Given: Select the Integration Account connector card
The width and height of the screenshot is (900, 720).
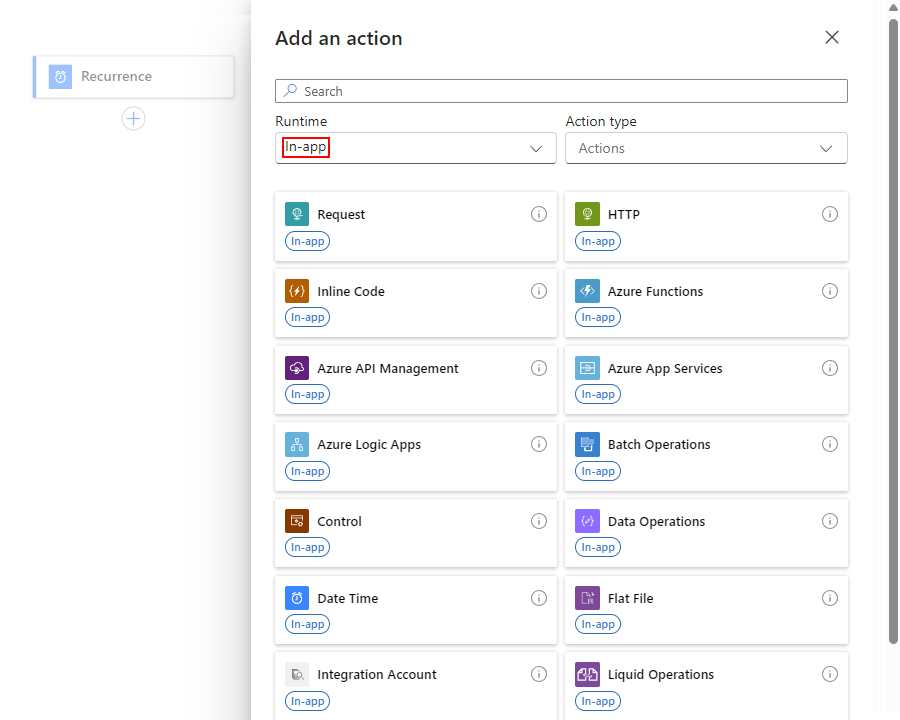Looking at the screenshot, I should 415,685.
